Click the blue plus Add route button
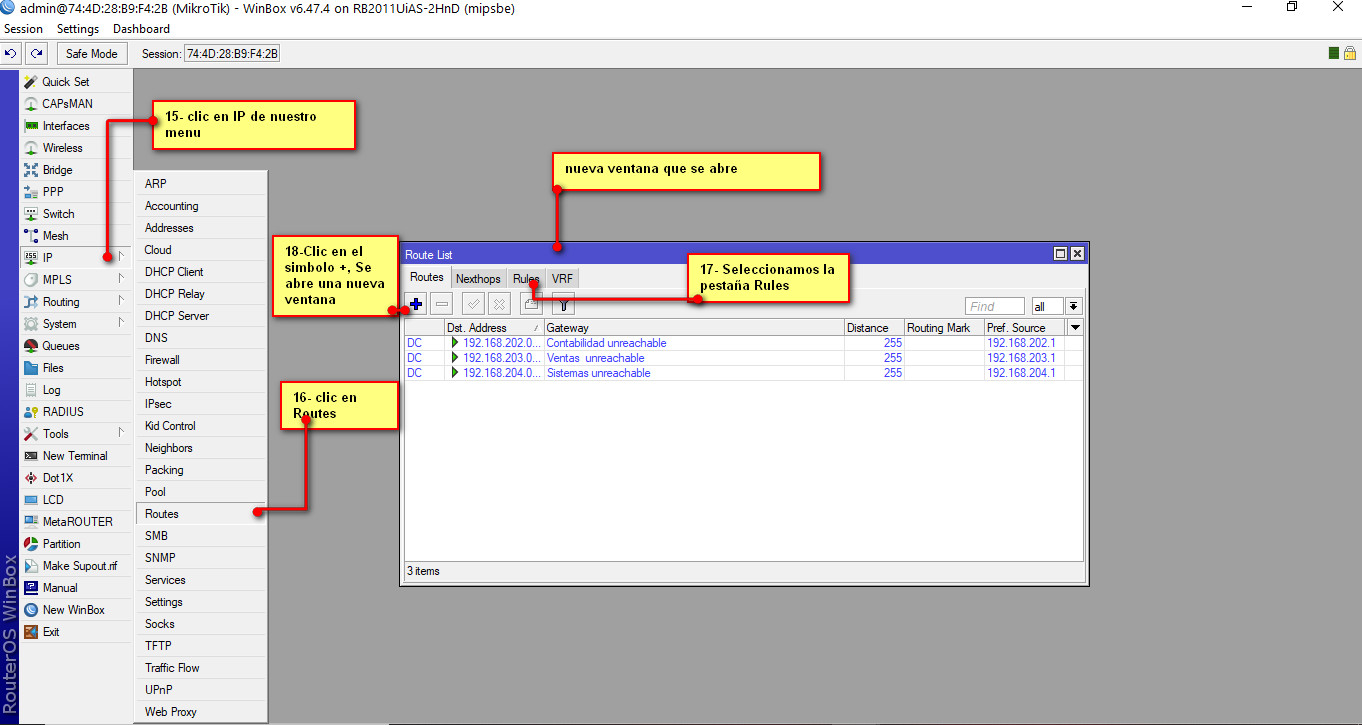 pyautogui.click(x=416, y=305)
